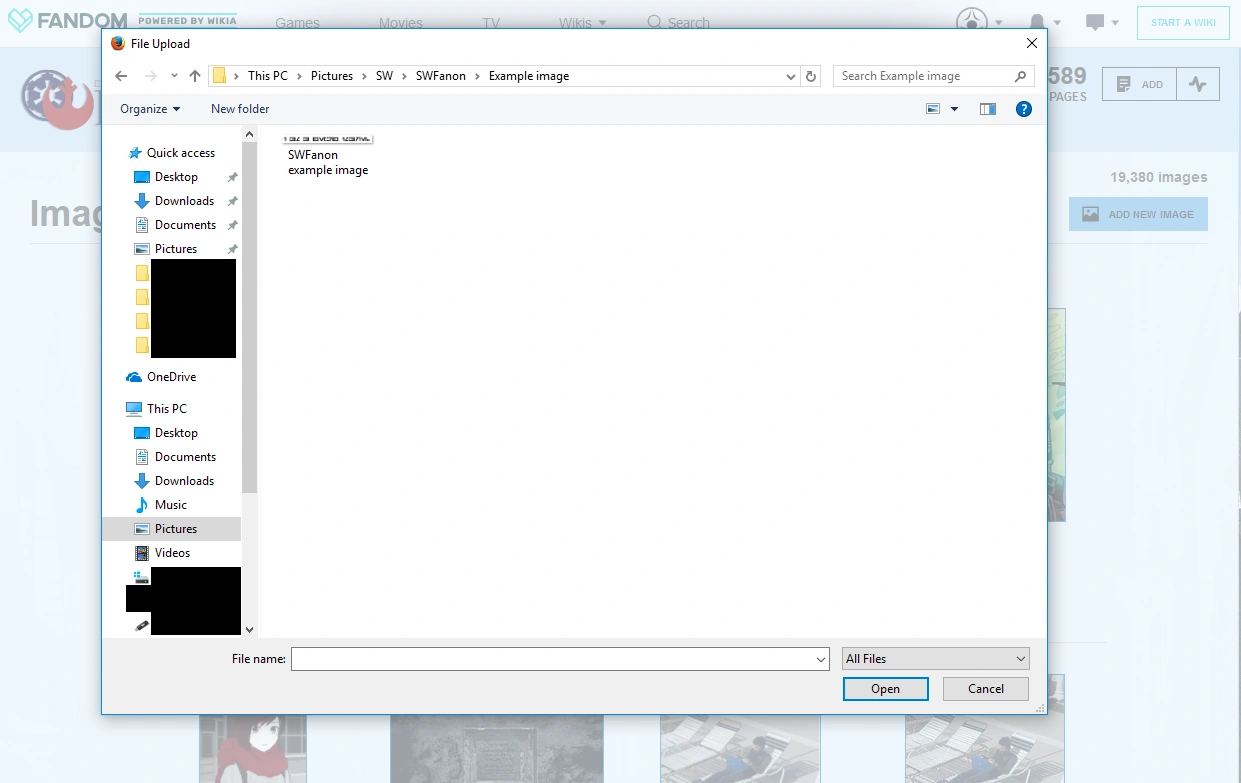Click 'SWFanon' breadcrumb segment

pos(441,76)
